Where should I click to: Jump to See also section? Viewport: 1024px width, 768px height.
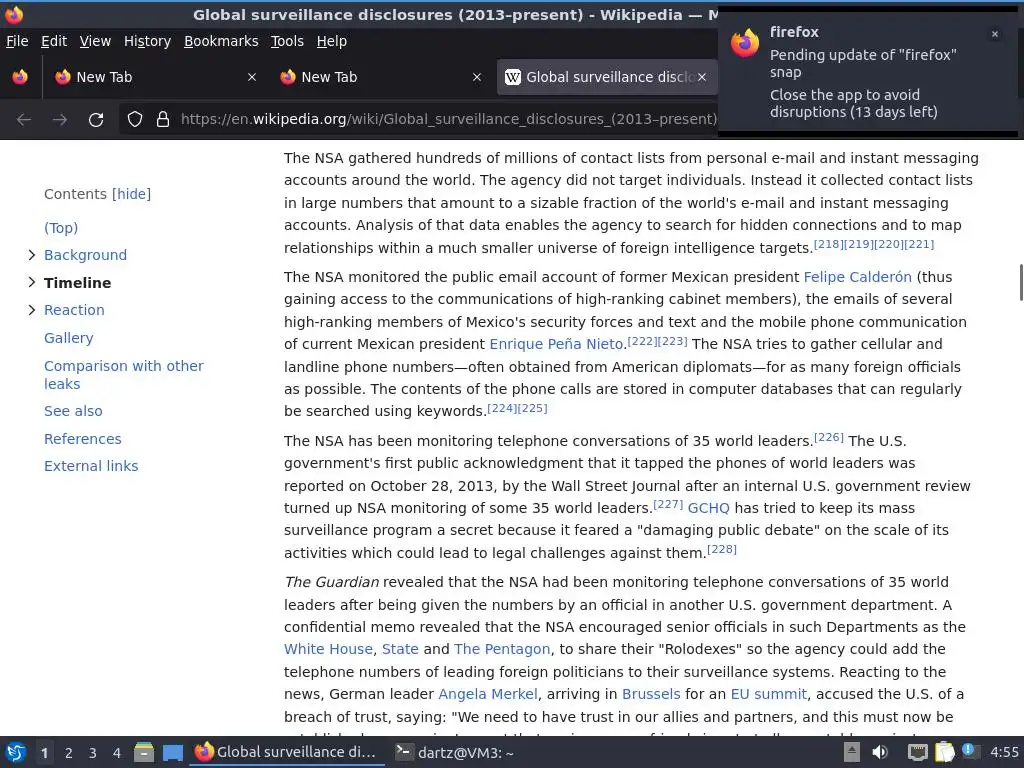(x=73, y=411)
